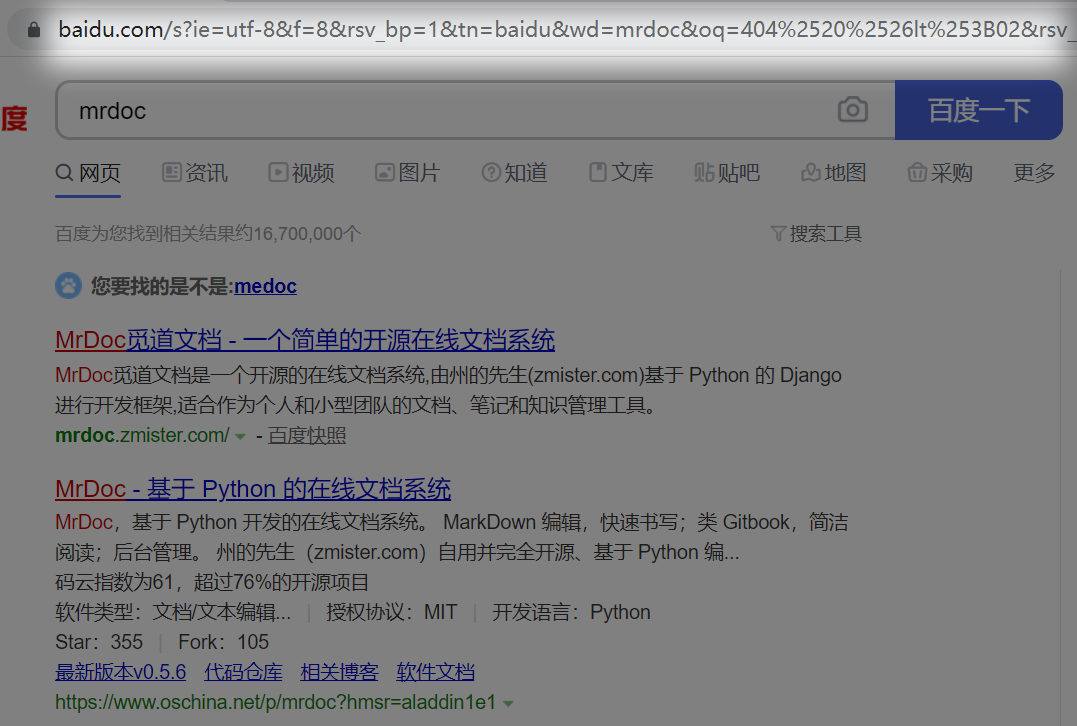The height and width of the screenshot is (726, 1077).
Task: Open the 图片 tab
Action: [x=407, y=172]
